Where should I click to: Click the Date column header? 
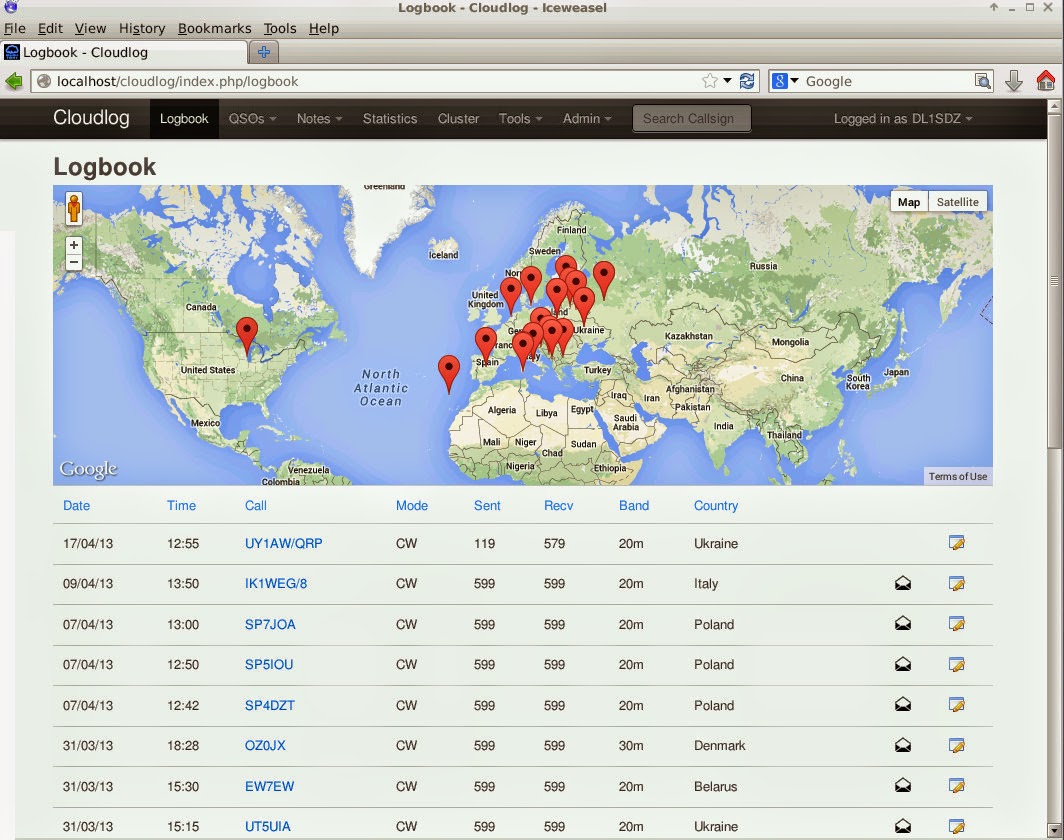pos(76,505)
